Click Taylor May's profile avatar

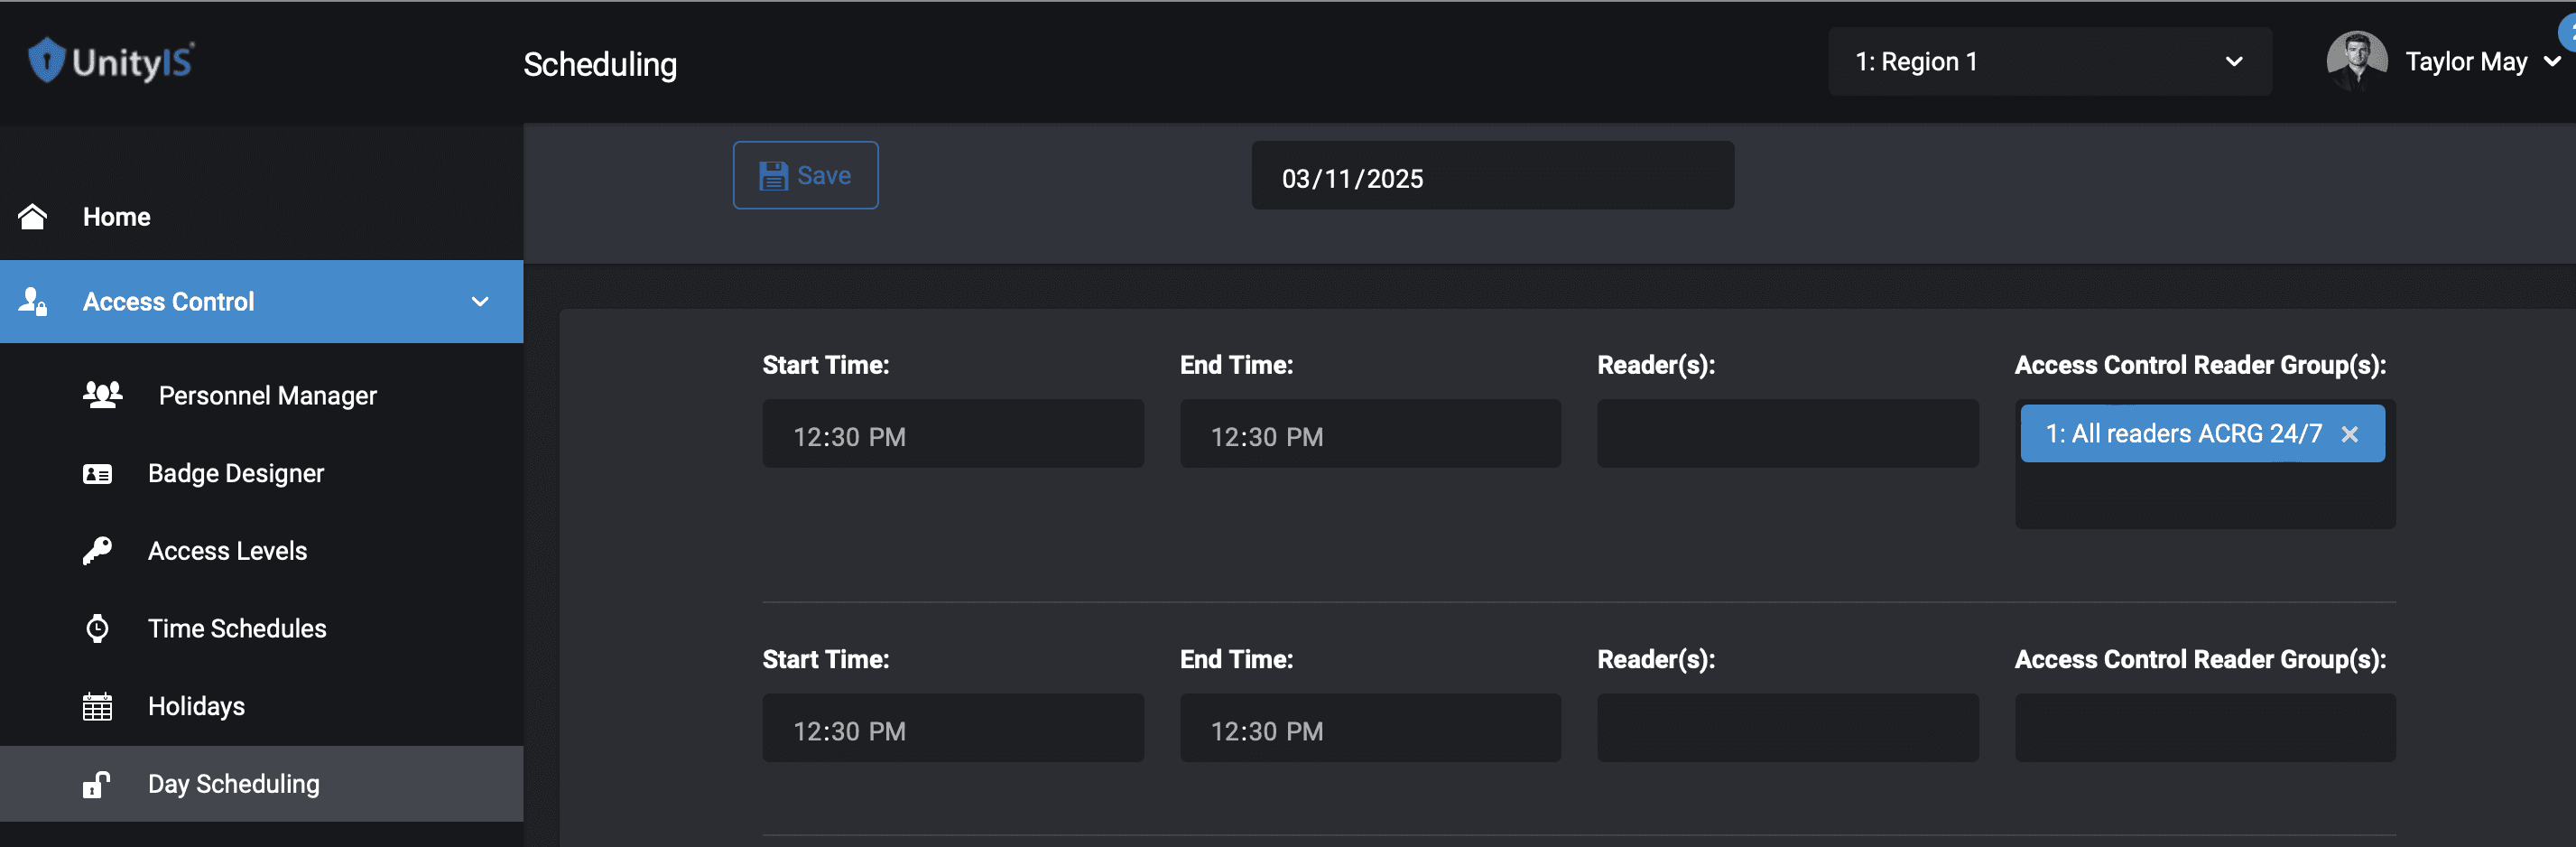(2357, 62)
